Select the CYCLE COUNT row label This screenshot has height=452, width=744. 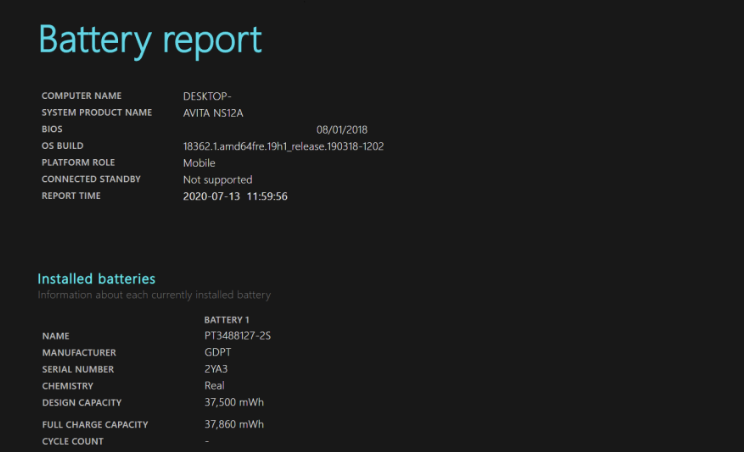[73, 441]
